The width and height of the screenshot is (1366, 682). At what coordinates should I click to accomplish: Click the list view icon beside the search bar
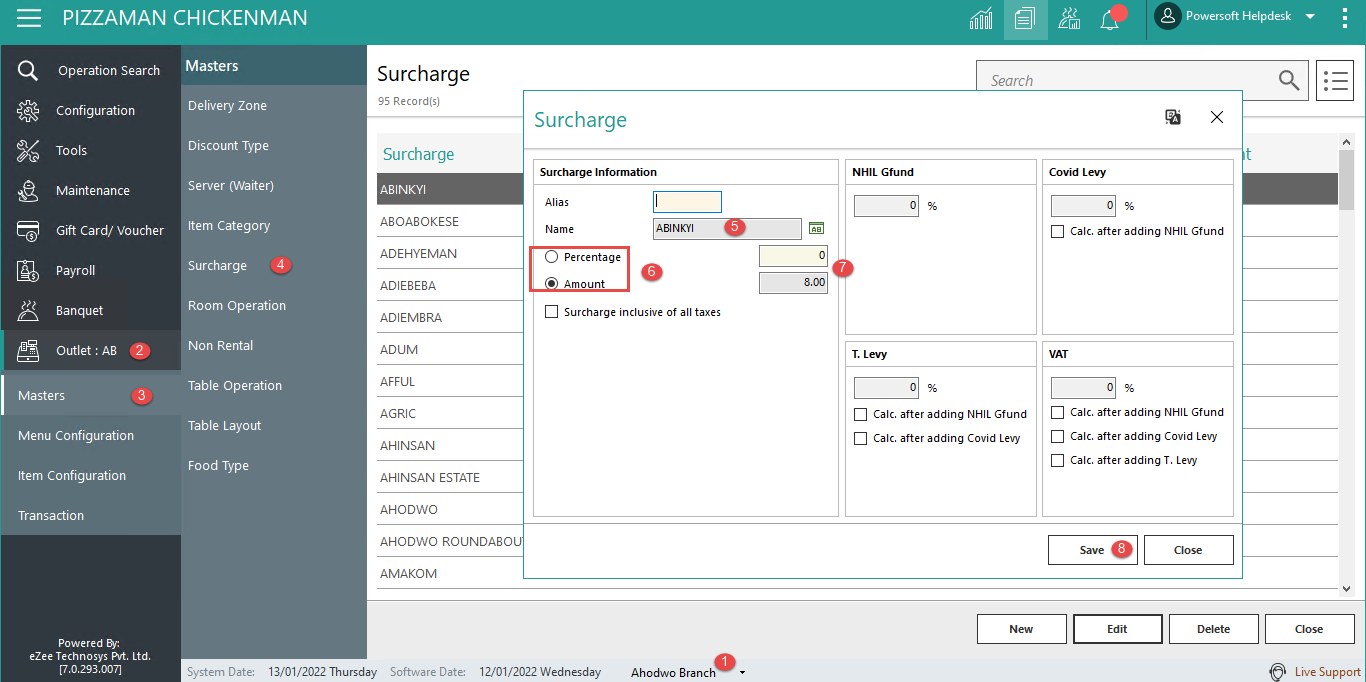pos(1335,80)
